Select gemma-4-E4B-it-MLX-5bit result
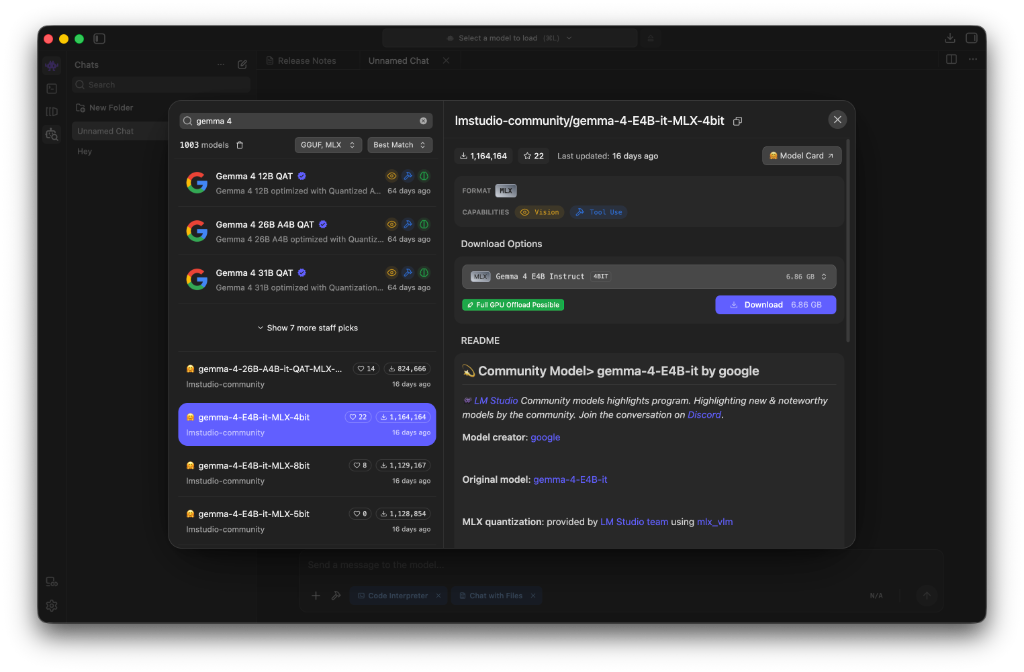 coord(307,521)
